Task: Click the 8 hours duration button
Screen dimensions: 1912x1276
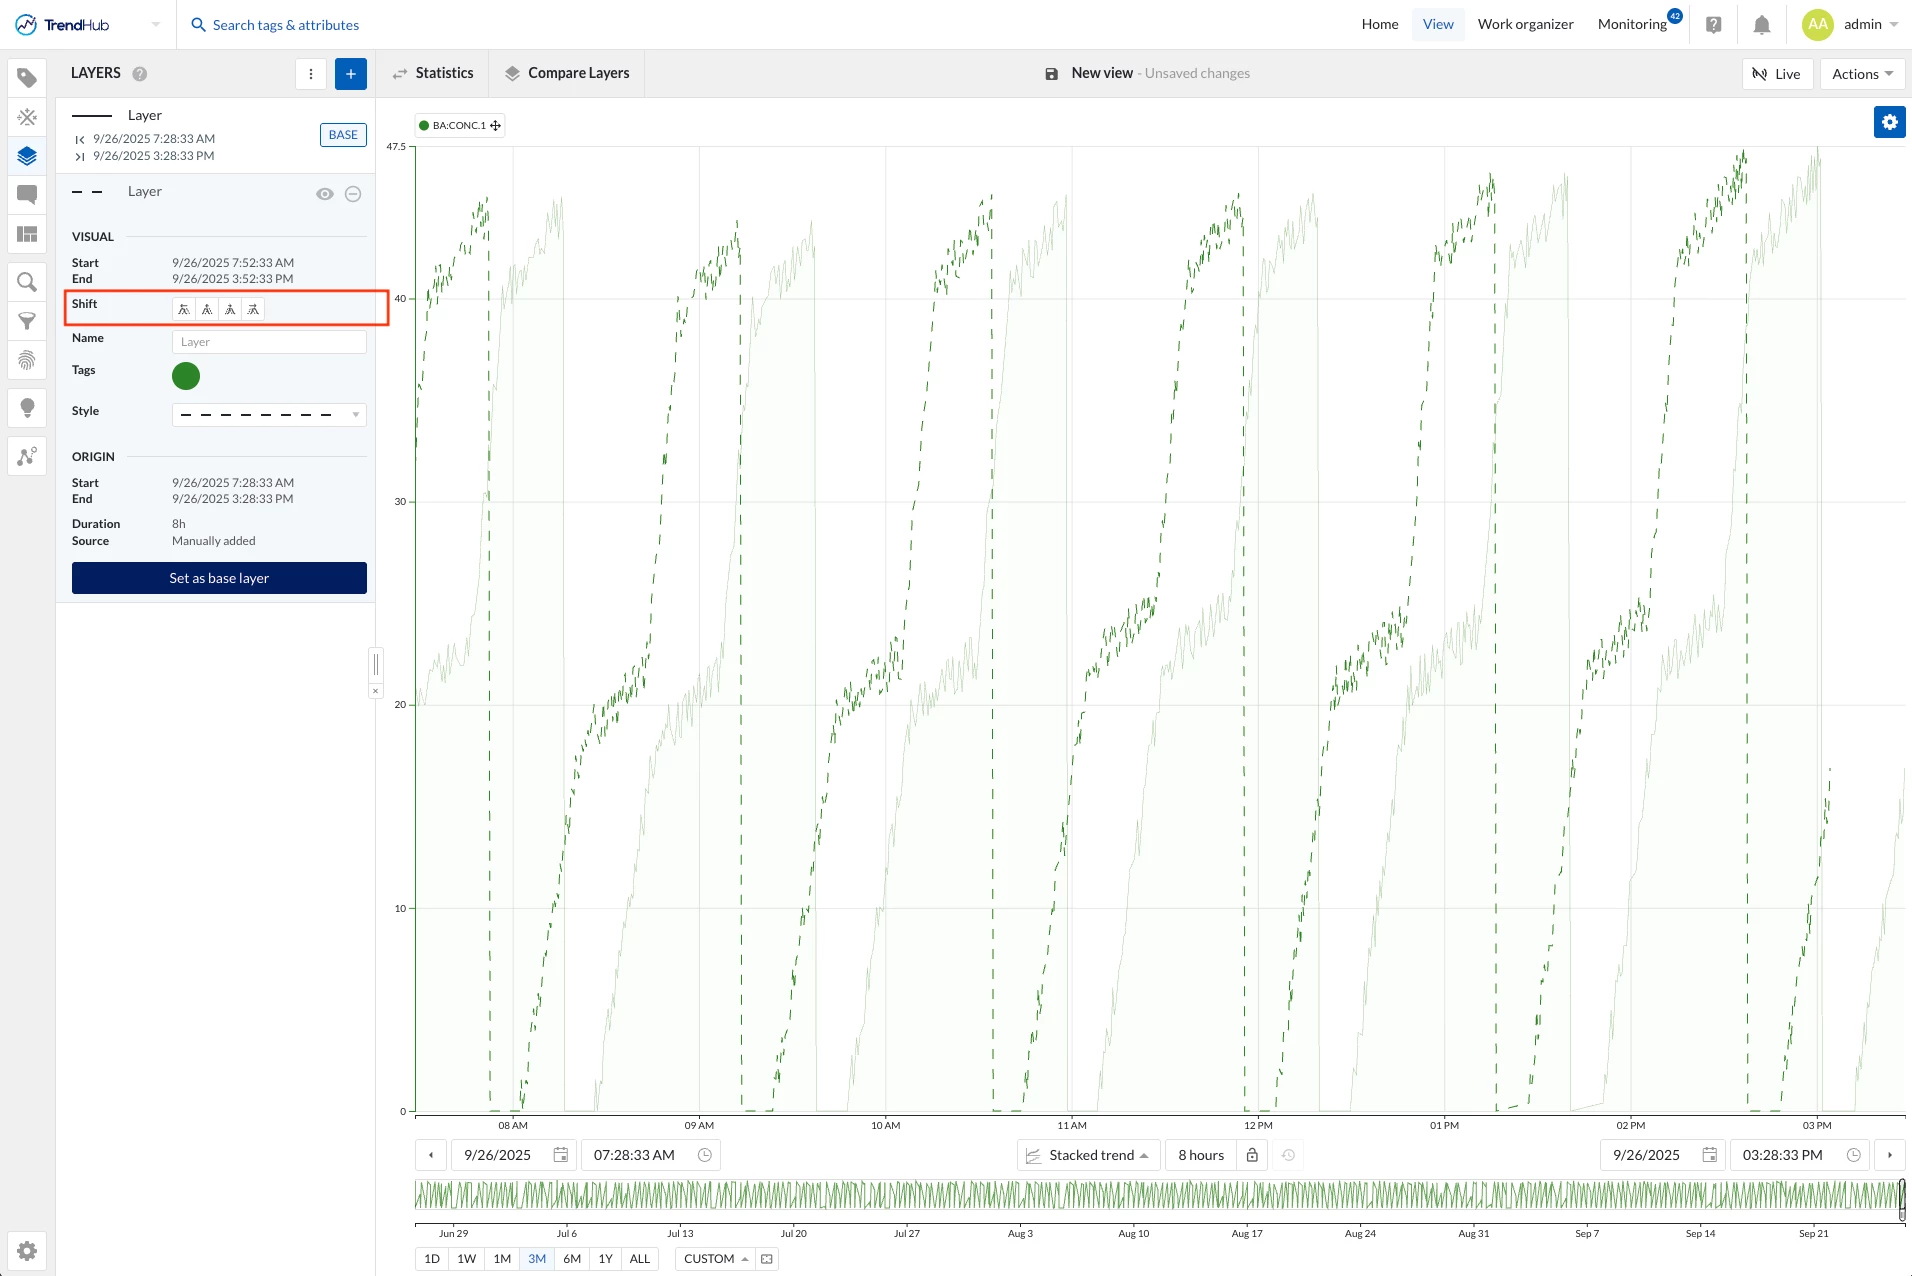Action: click(1201, 1155)
